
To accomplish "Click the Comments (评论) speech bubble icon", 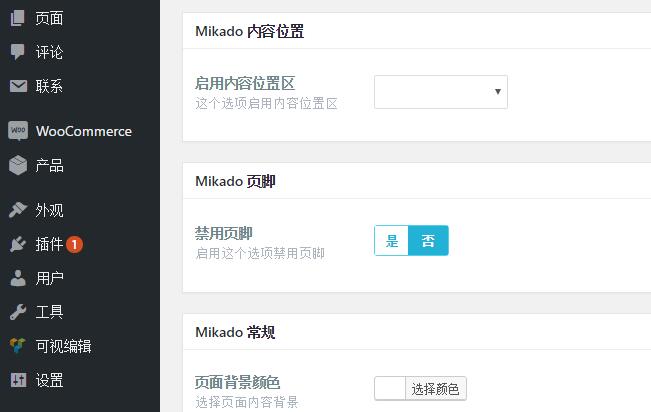I will tap(17, 52).
